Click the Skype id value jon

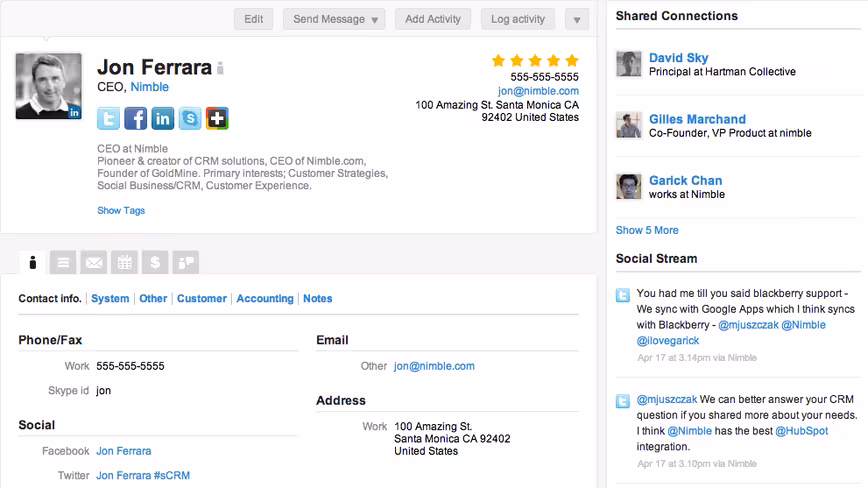click(104, 391)
